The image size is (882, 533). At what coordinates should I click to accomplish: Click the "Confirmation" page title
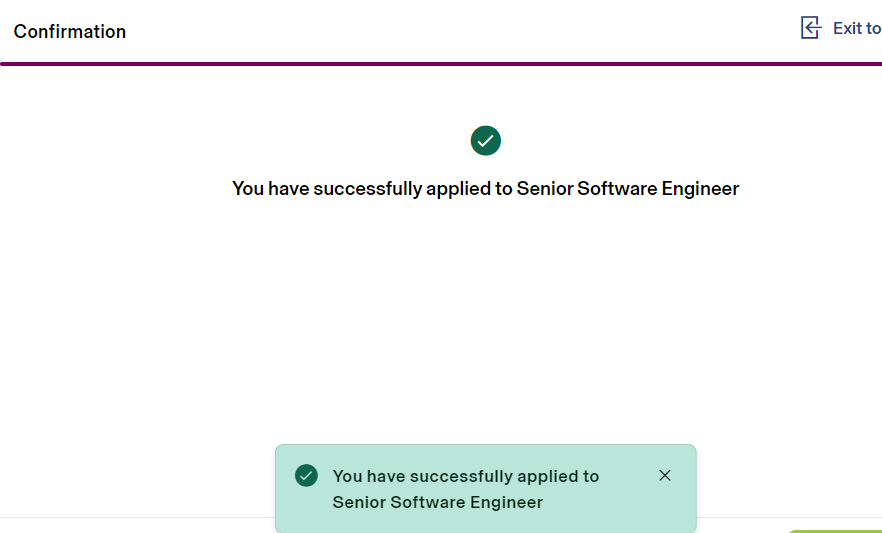pos(70,32)
